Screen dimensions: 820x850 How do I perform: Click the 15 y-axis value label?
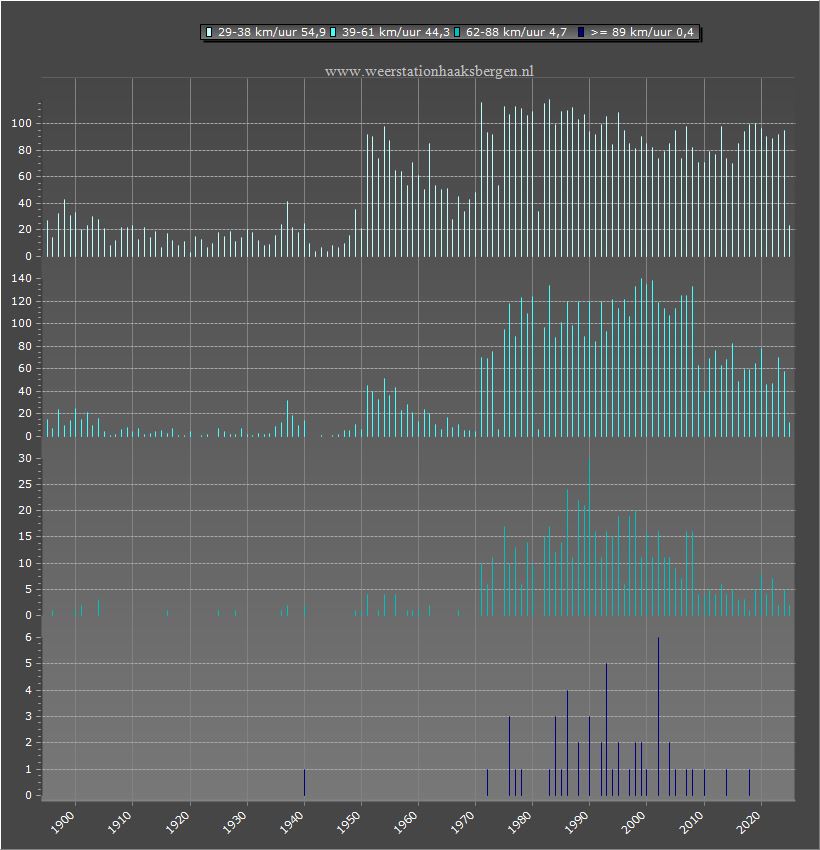point(25,536)
